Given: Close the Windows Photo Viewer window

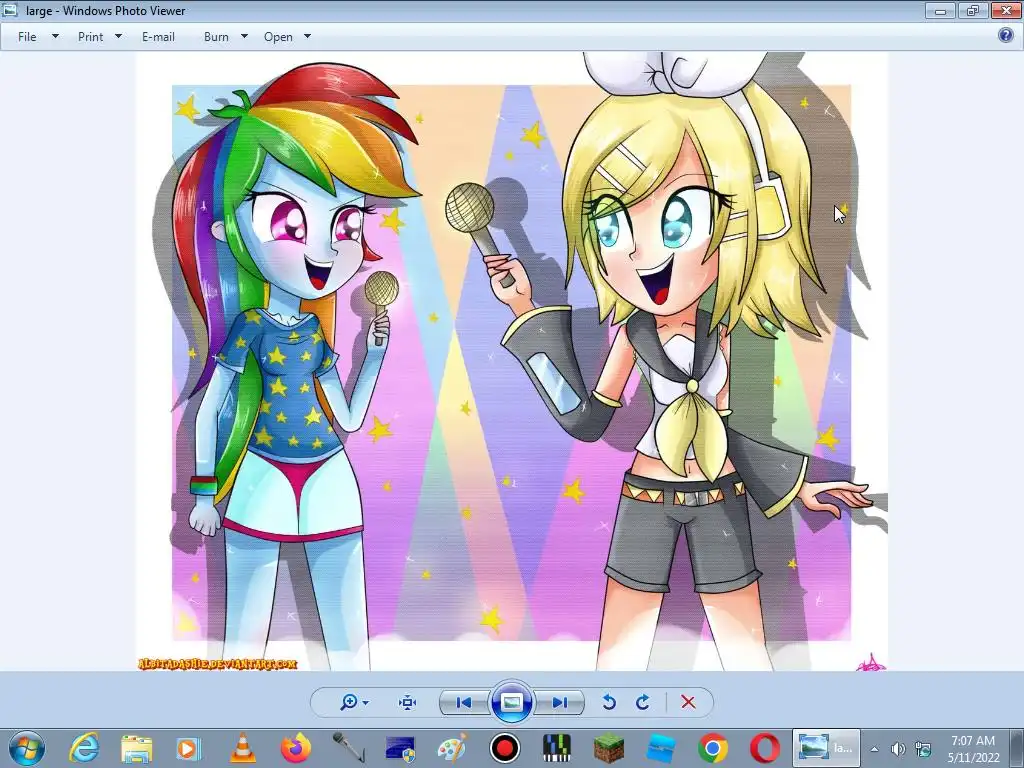Looking at the screenshot, I should click(1006, 10).
